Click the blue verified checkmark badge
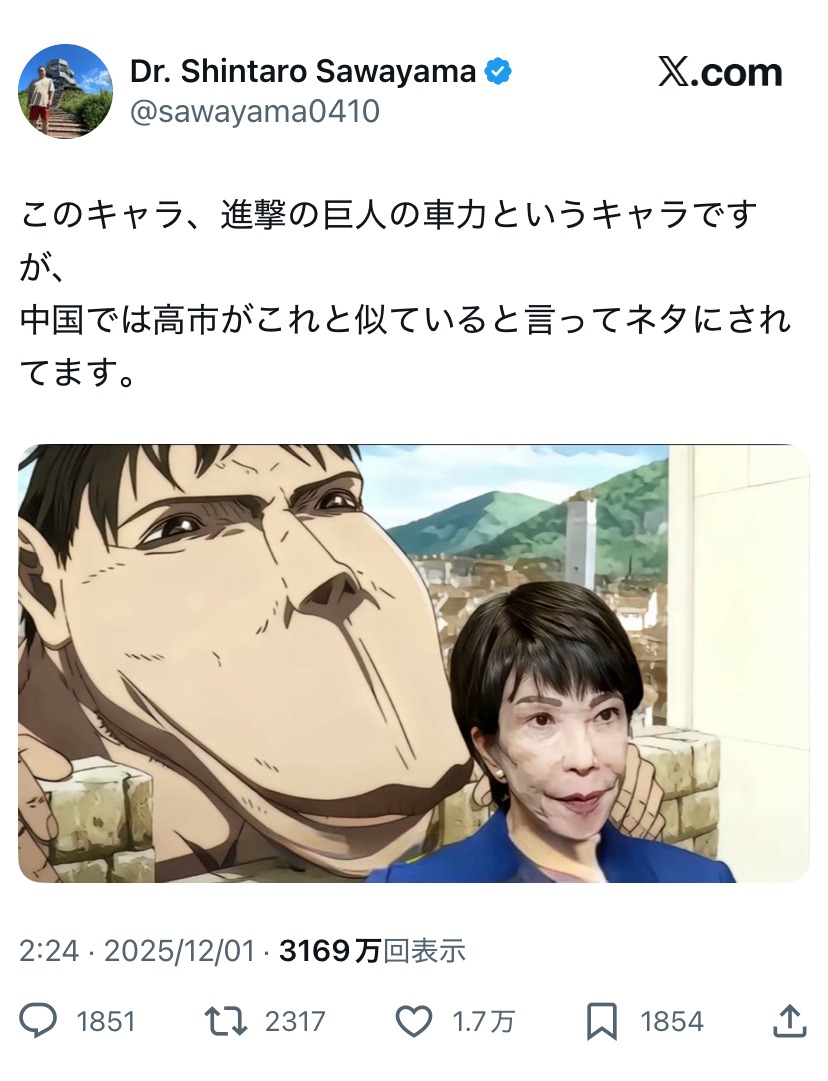 click(498, 72)
